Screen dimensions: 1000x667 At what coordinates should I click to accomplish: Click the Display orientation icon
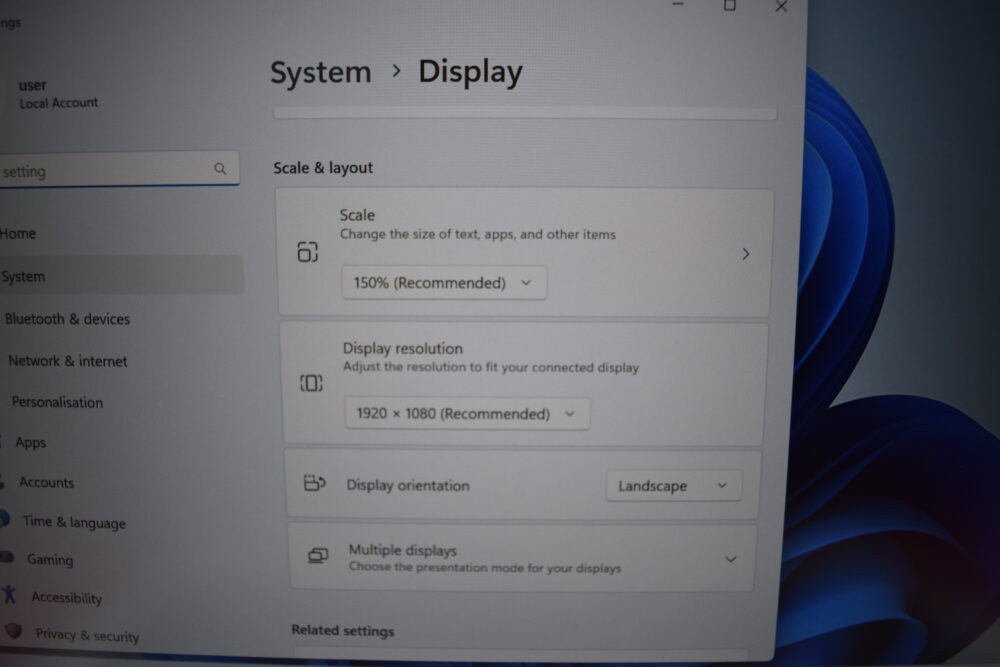[314, 483]
